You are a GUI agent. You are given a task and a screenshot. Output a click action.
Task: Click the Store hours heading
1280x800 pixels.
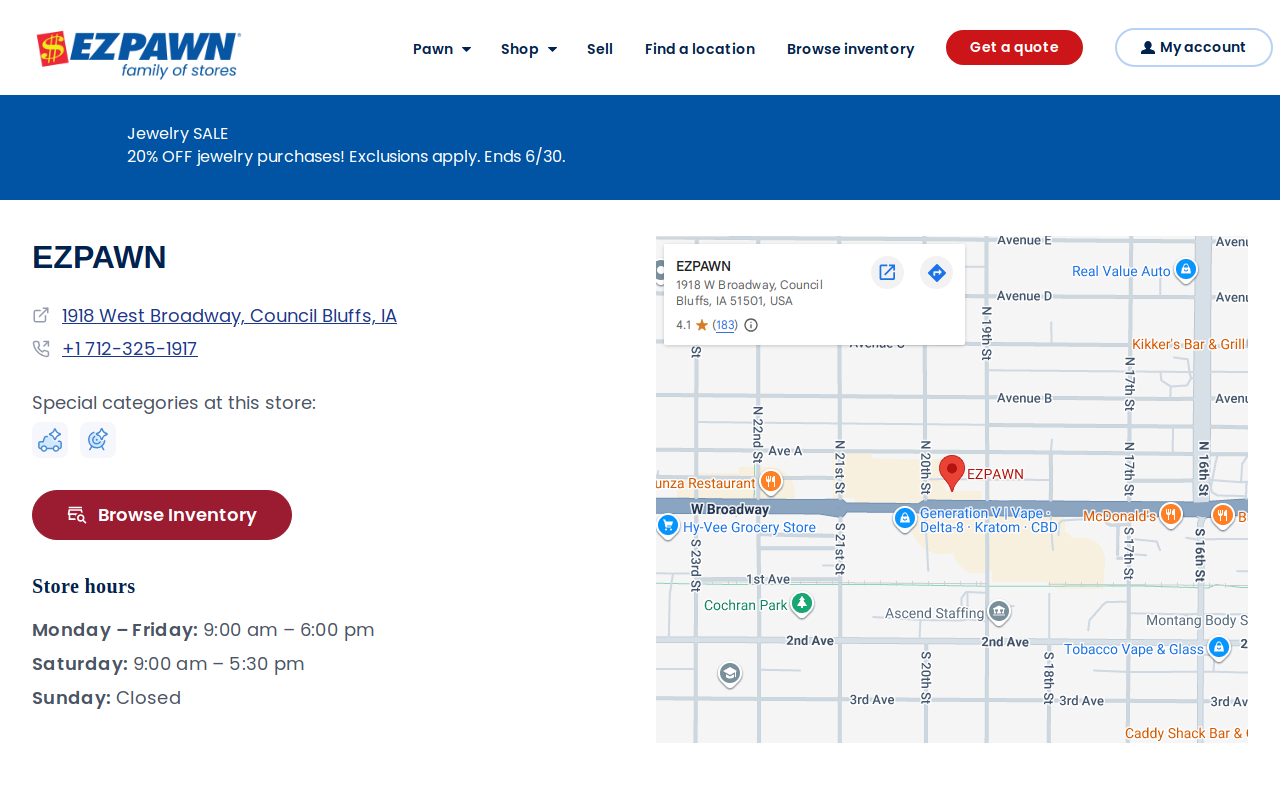[84, 586]
